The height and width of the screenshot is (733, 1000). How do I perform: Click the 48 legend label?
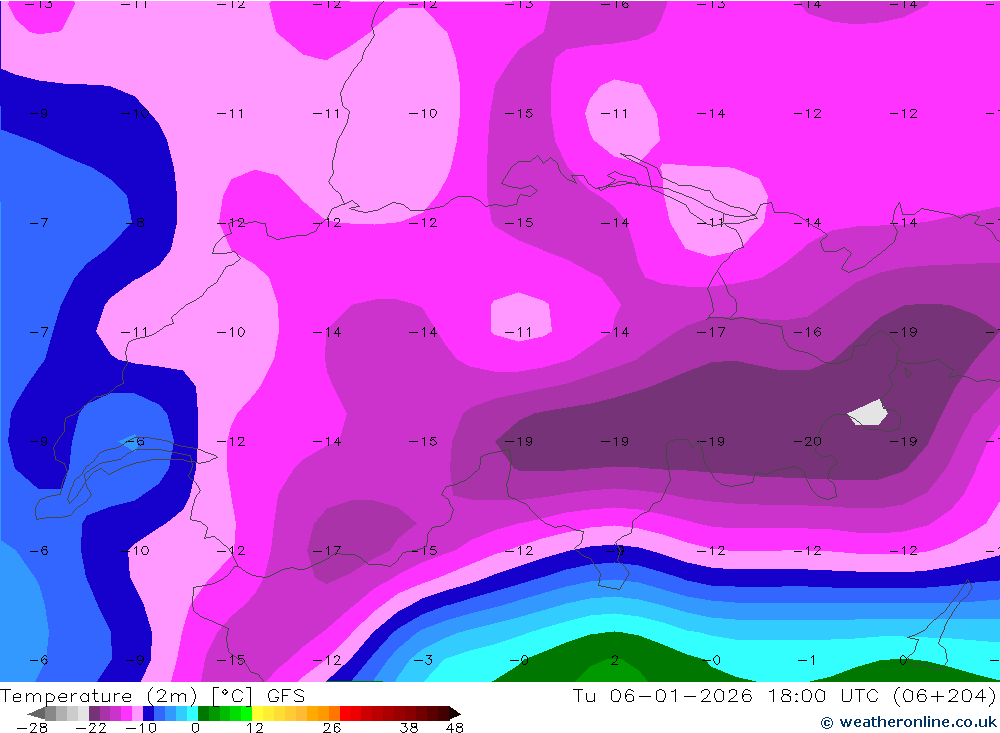[455, 728]
